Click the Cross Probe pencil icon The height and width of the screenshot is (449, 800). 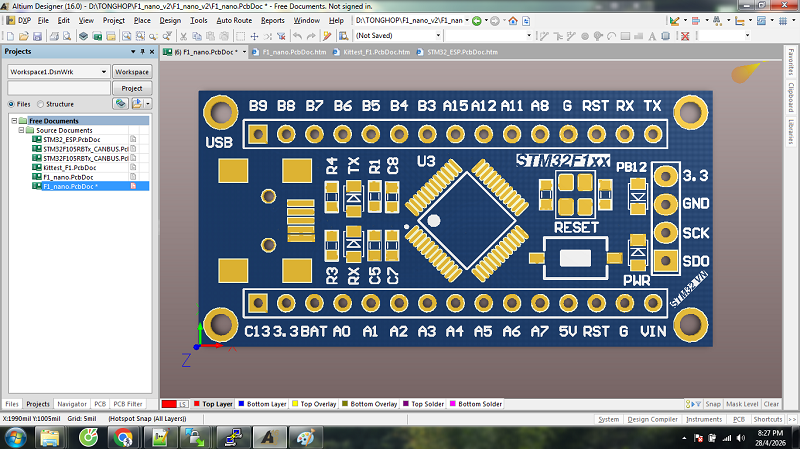point(327,36)
